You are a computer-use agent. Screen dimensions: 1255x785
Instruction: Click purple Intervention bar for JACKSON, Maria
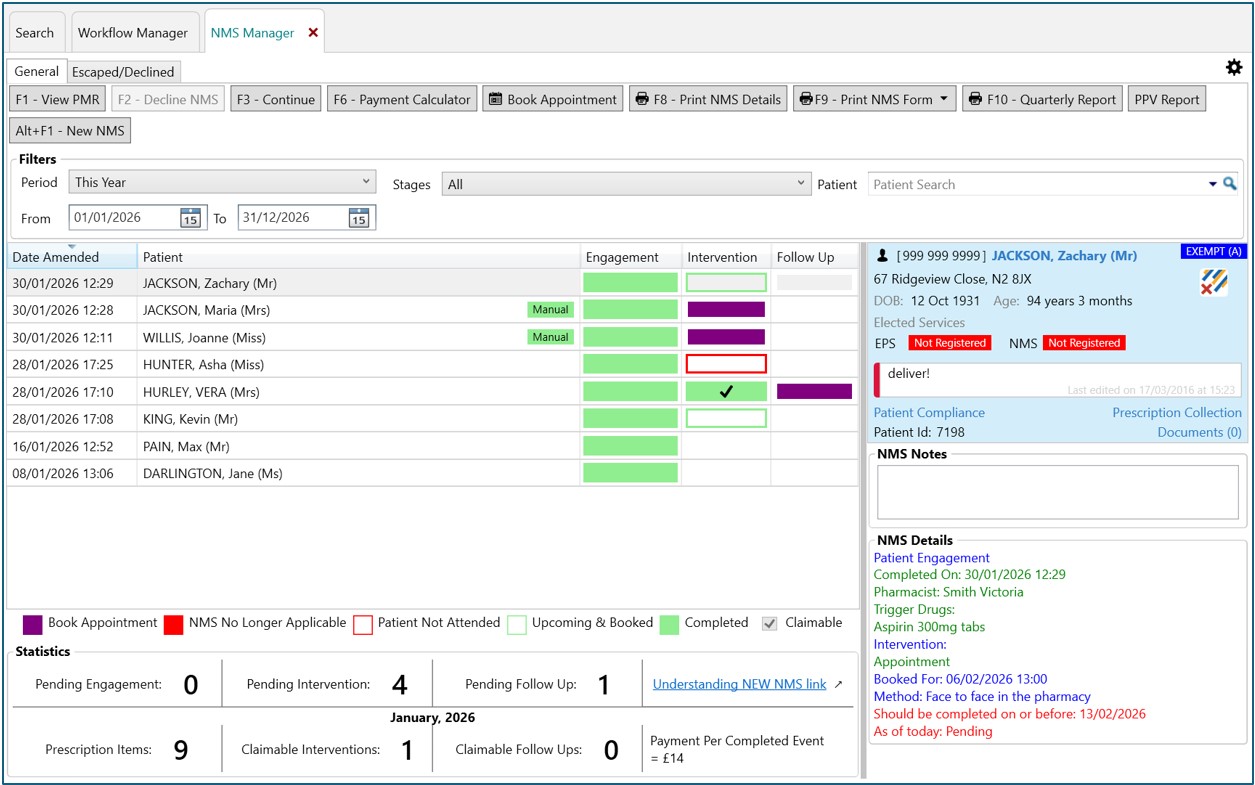tap(726, 310)
